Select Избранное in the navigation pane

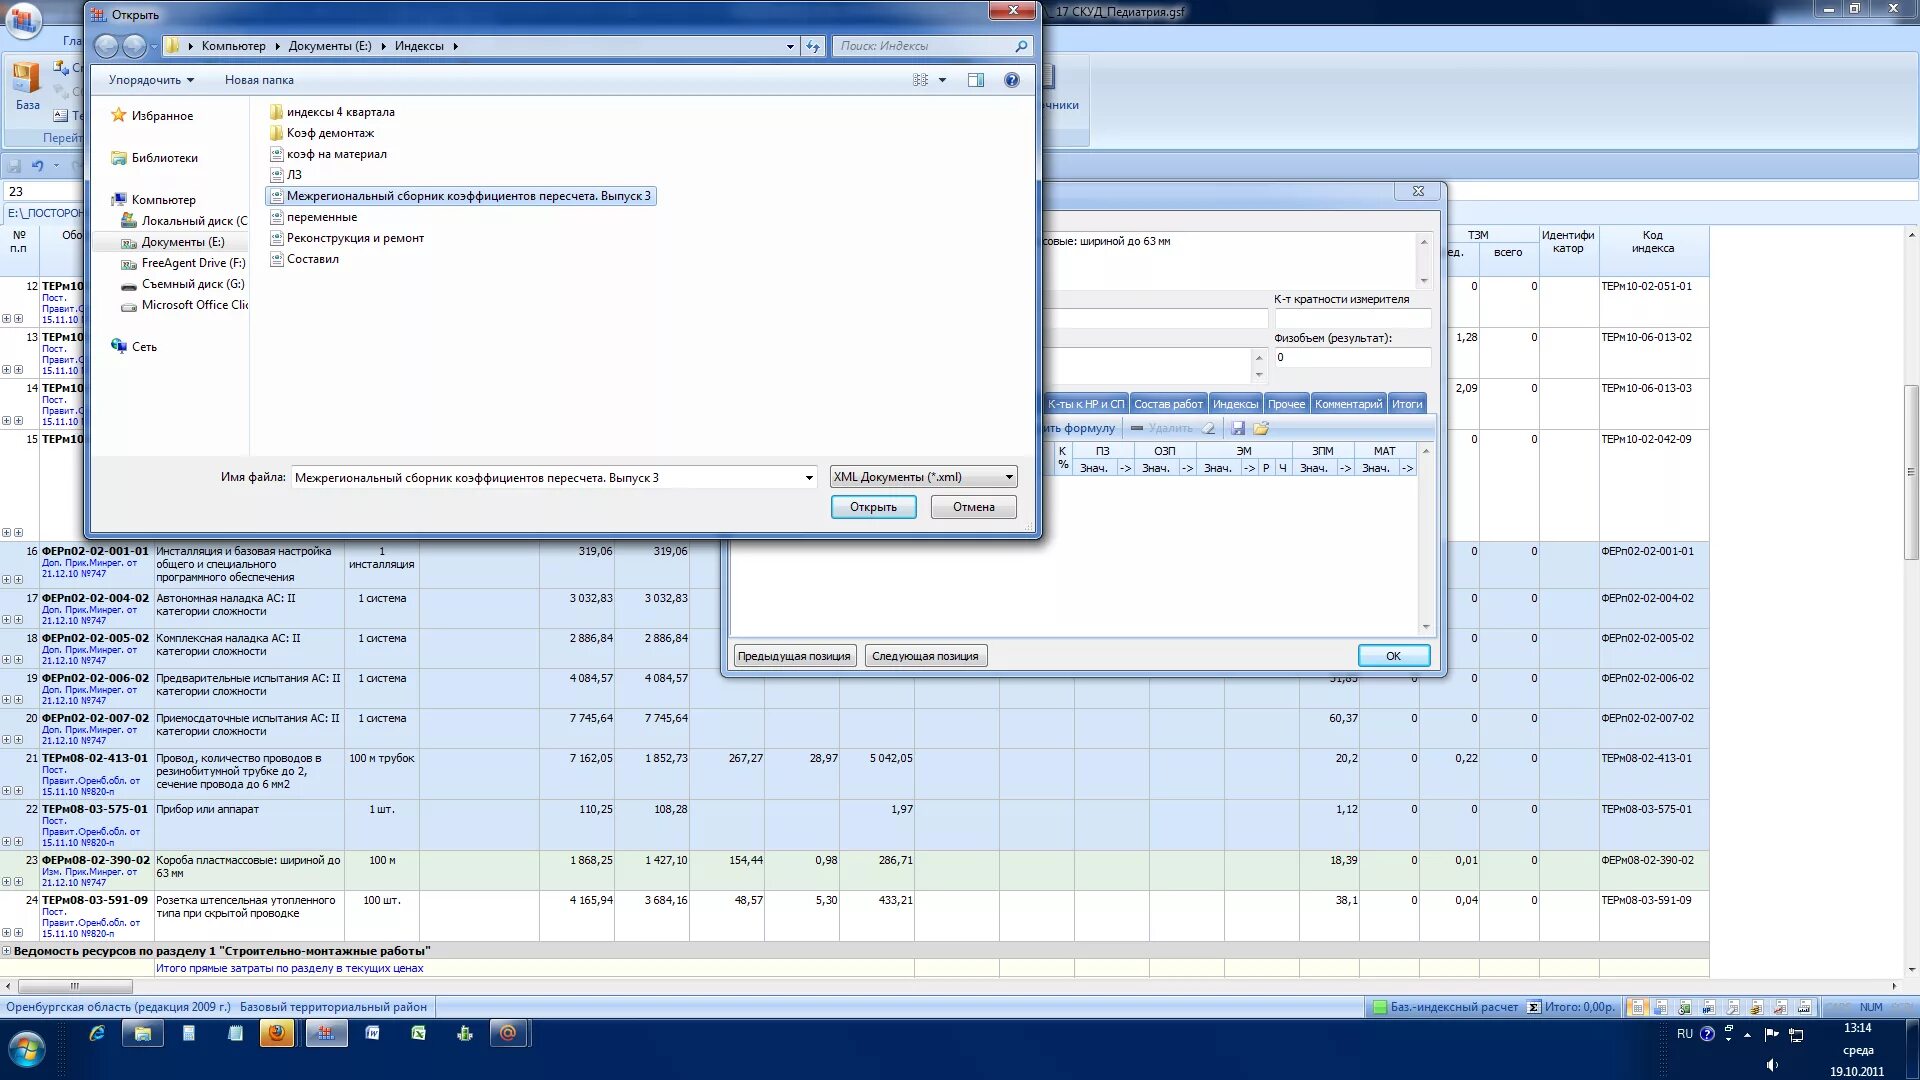click(152, 116)
